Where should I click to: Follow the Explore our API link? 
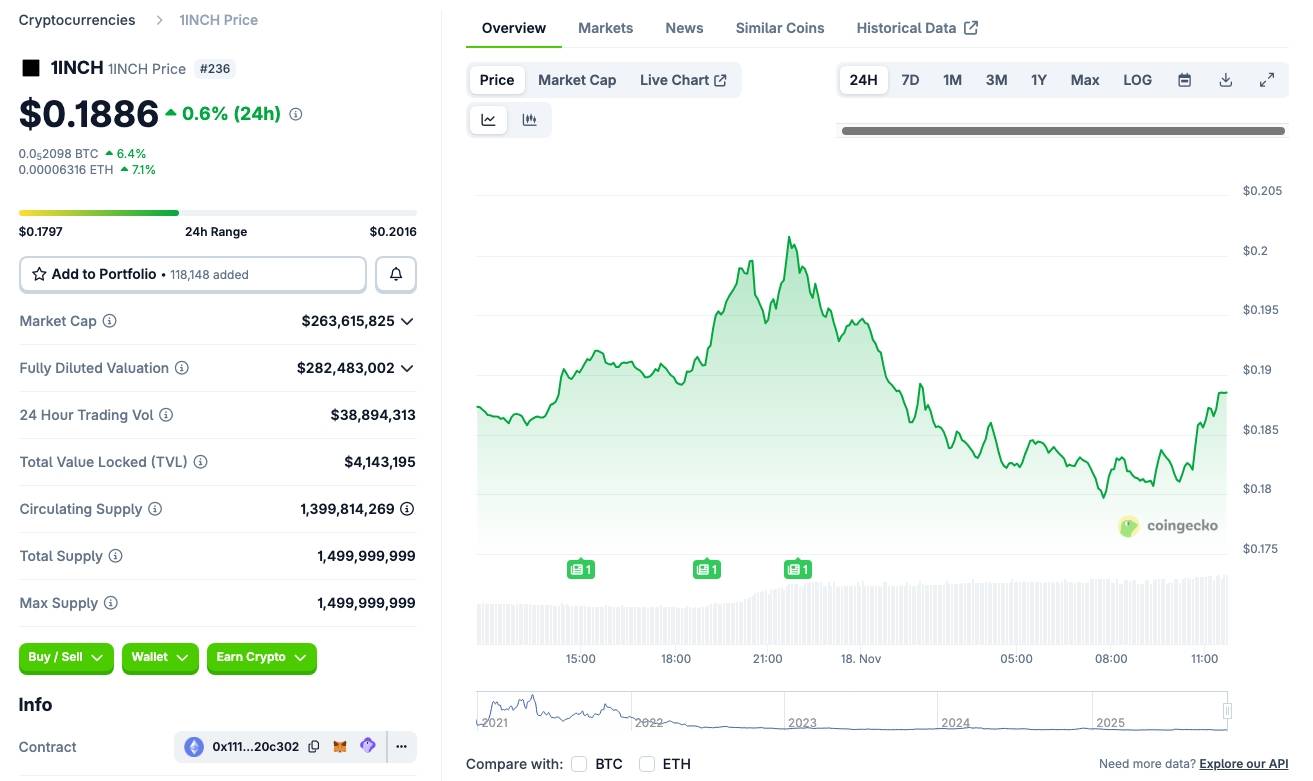click(x=1243, y=764)
